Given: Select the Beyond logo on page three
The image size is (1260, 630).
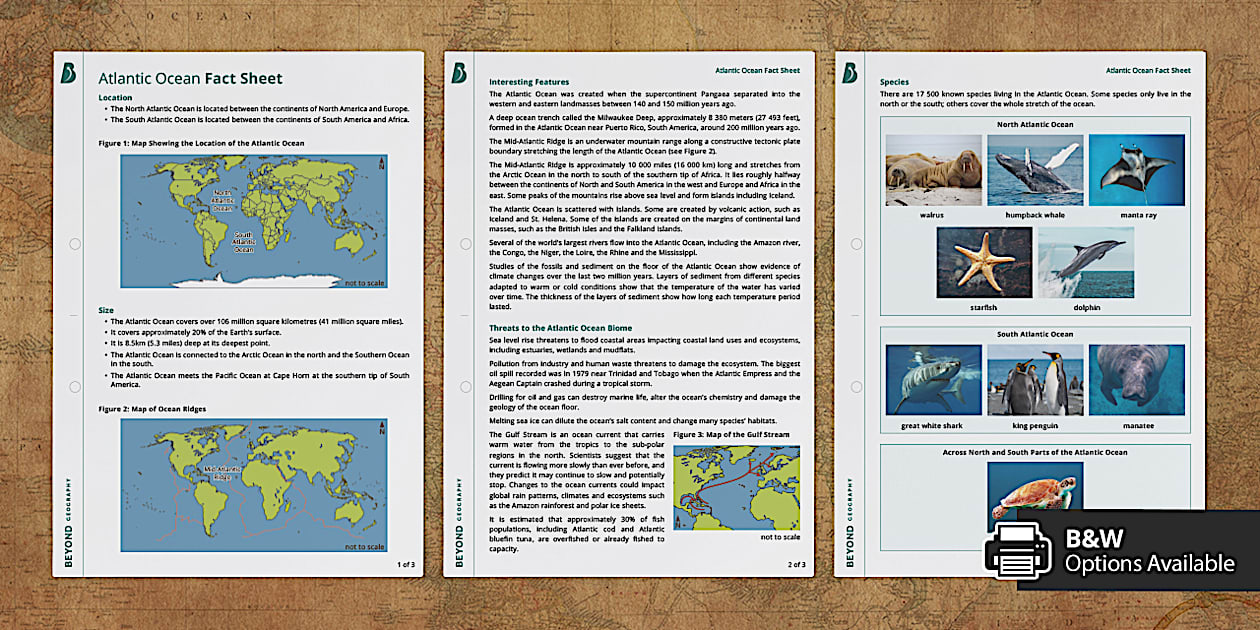Looking at the screenshot, I should pyautogui.click(x=849, y=70).
